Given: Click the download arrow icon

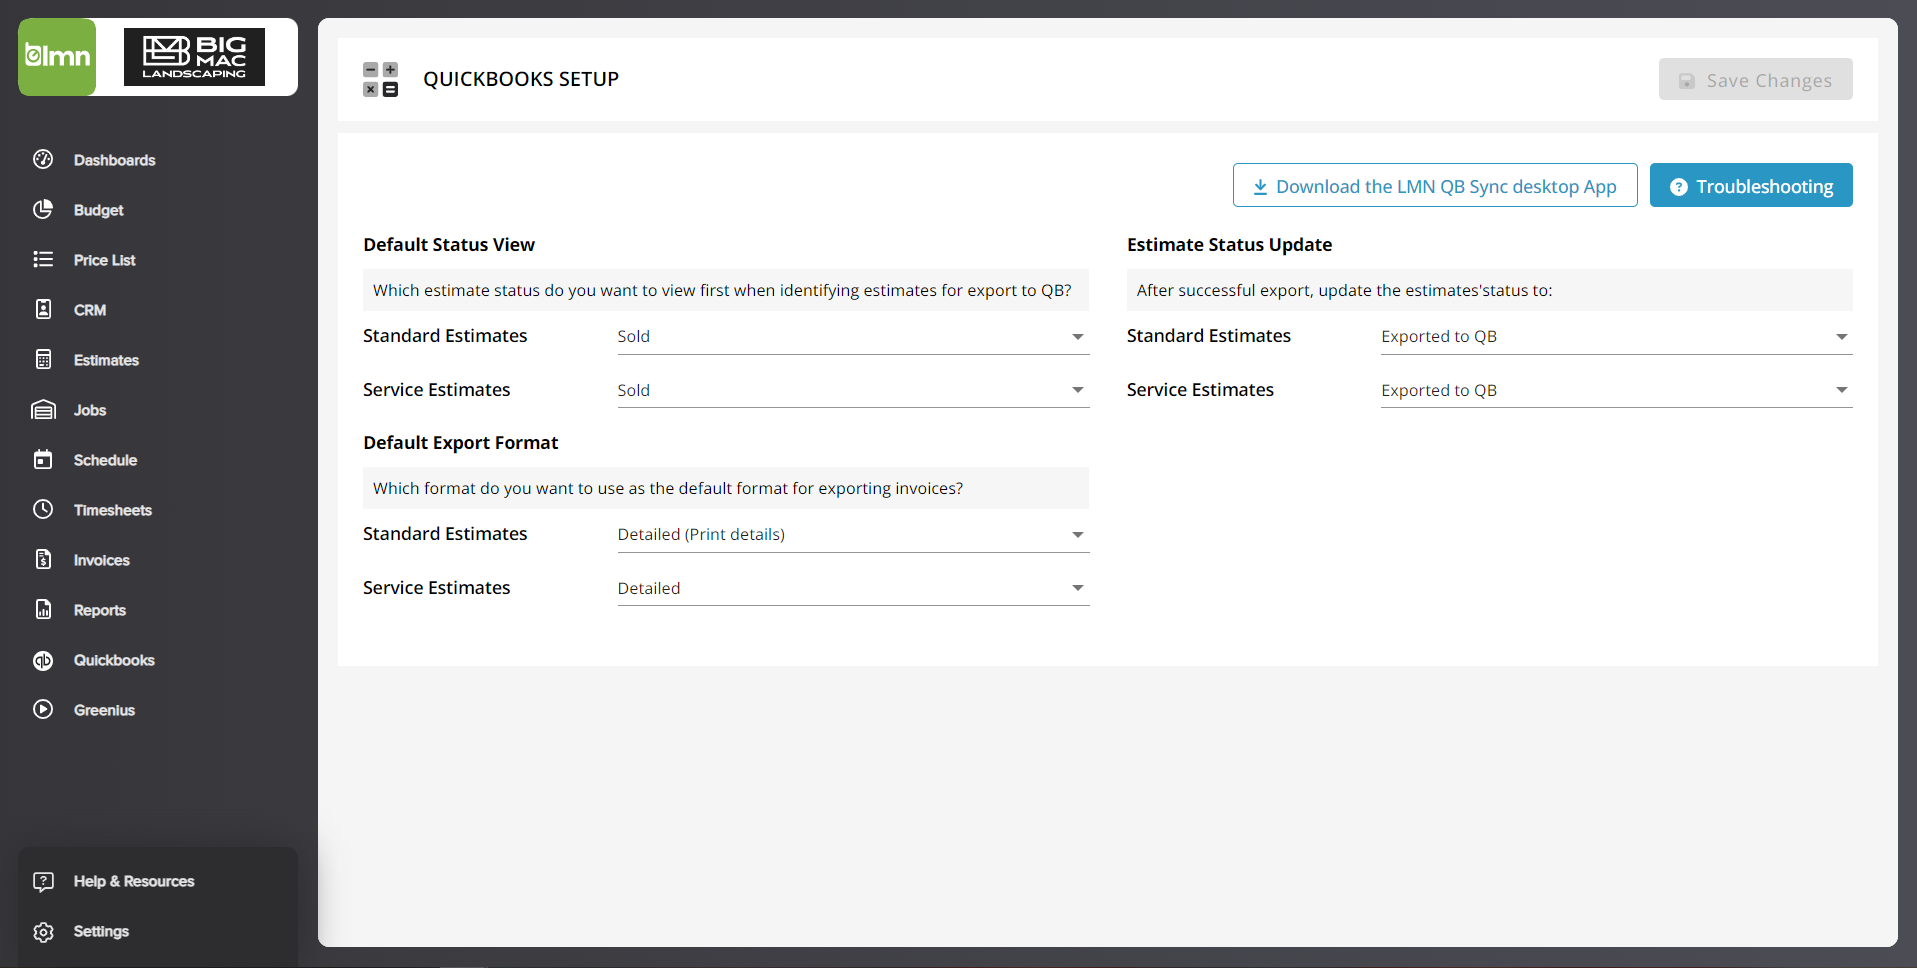Looking at the screenshot, I should click(x=1260, y=187).
